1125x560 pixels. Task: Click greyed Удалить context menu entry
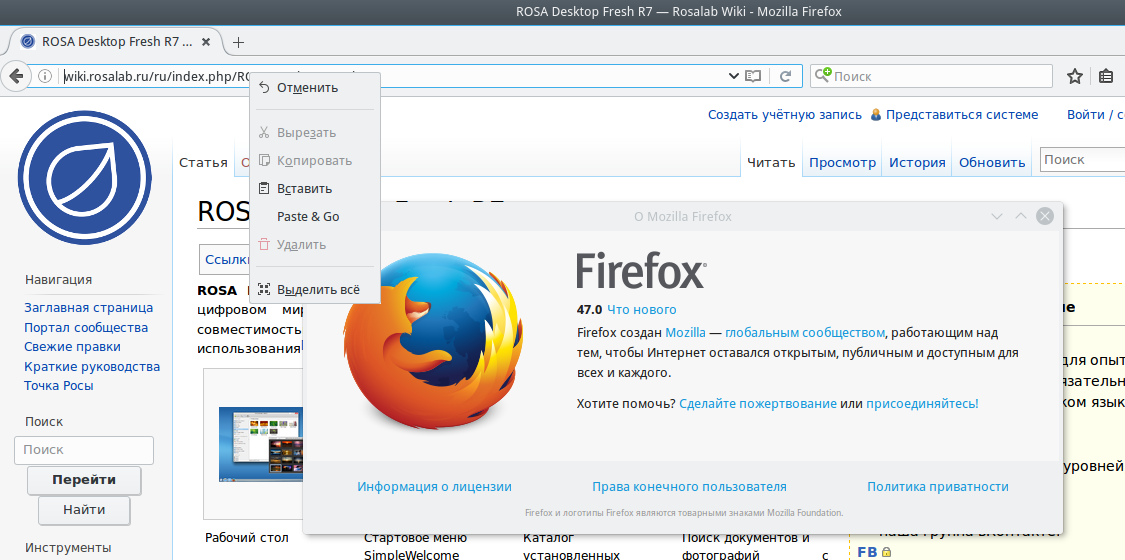click(315, 245)
